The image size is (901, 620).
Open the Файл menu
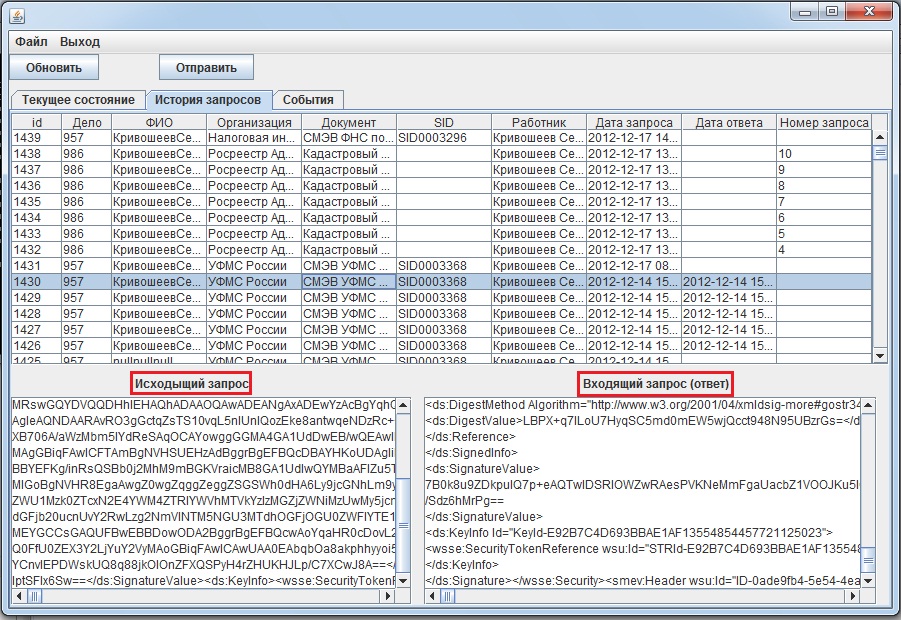[31, 42]
